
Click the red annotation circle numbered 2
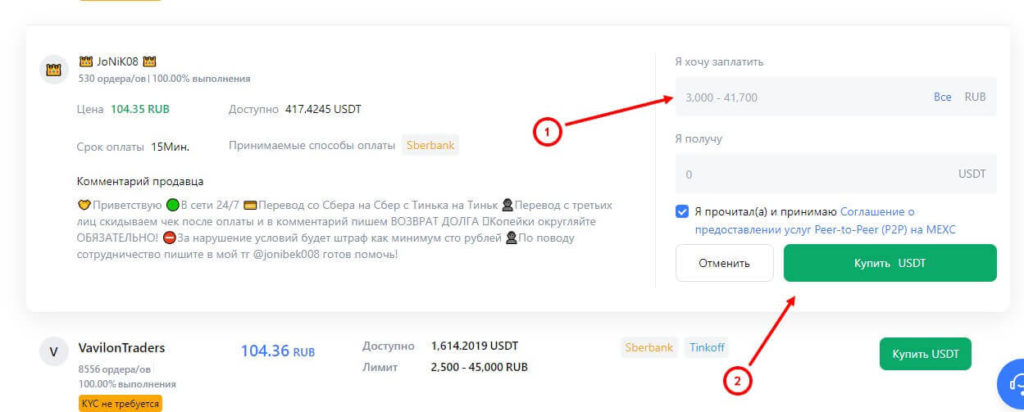point(737,379)
